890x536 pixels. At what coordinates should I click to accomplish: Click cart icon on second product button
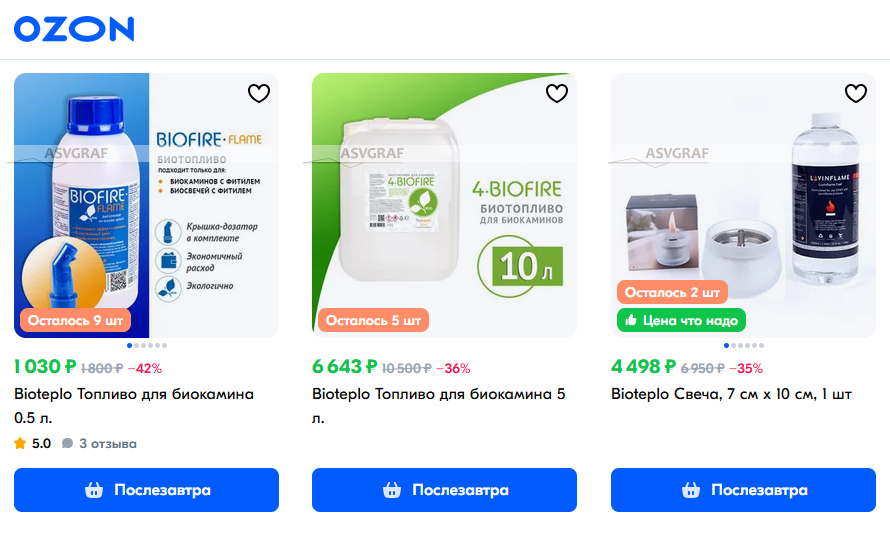[x=392, y=490]
